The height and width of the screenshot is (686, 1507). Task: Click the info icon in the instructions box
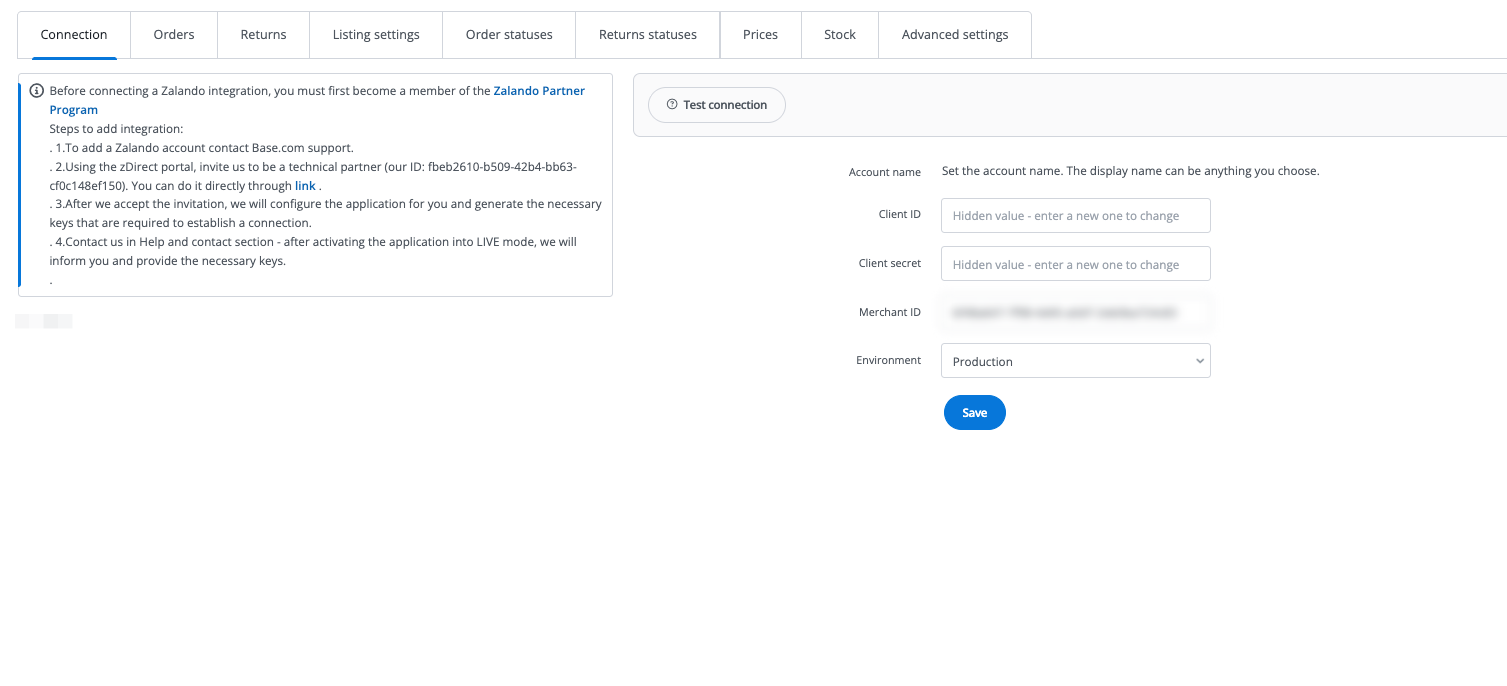pos(37,91)
